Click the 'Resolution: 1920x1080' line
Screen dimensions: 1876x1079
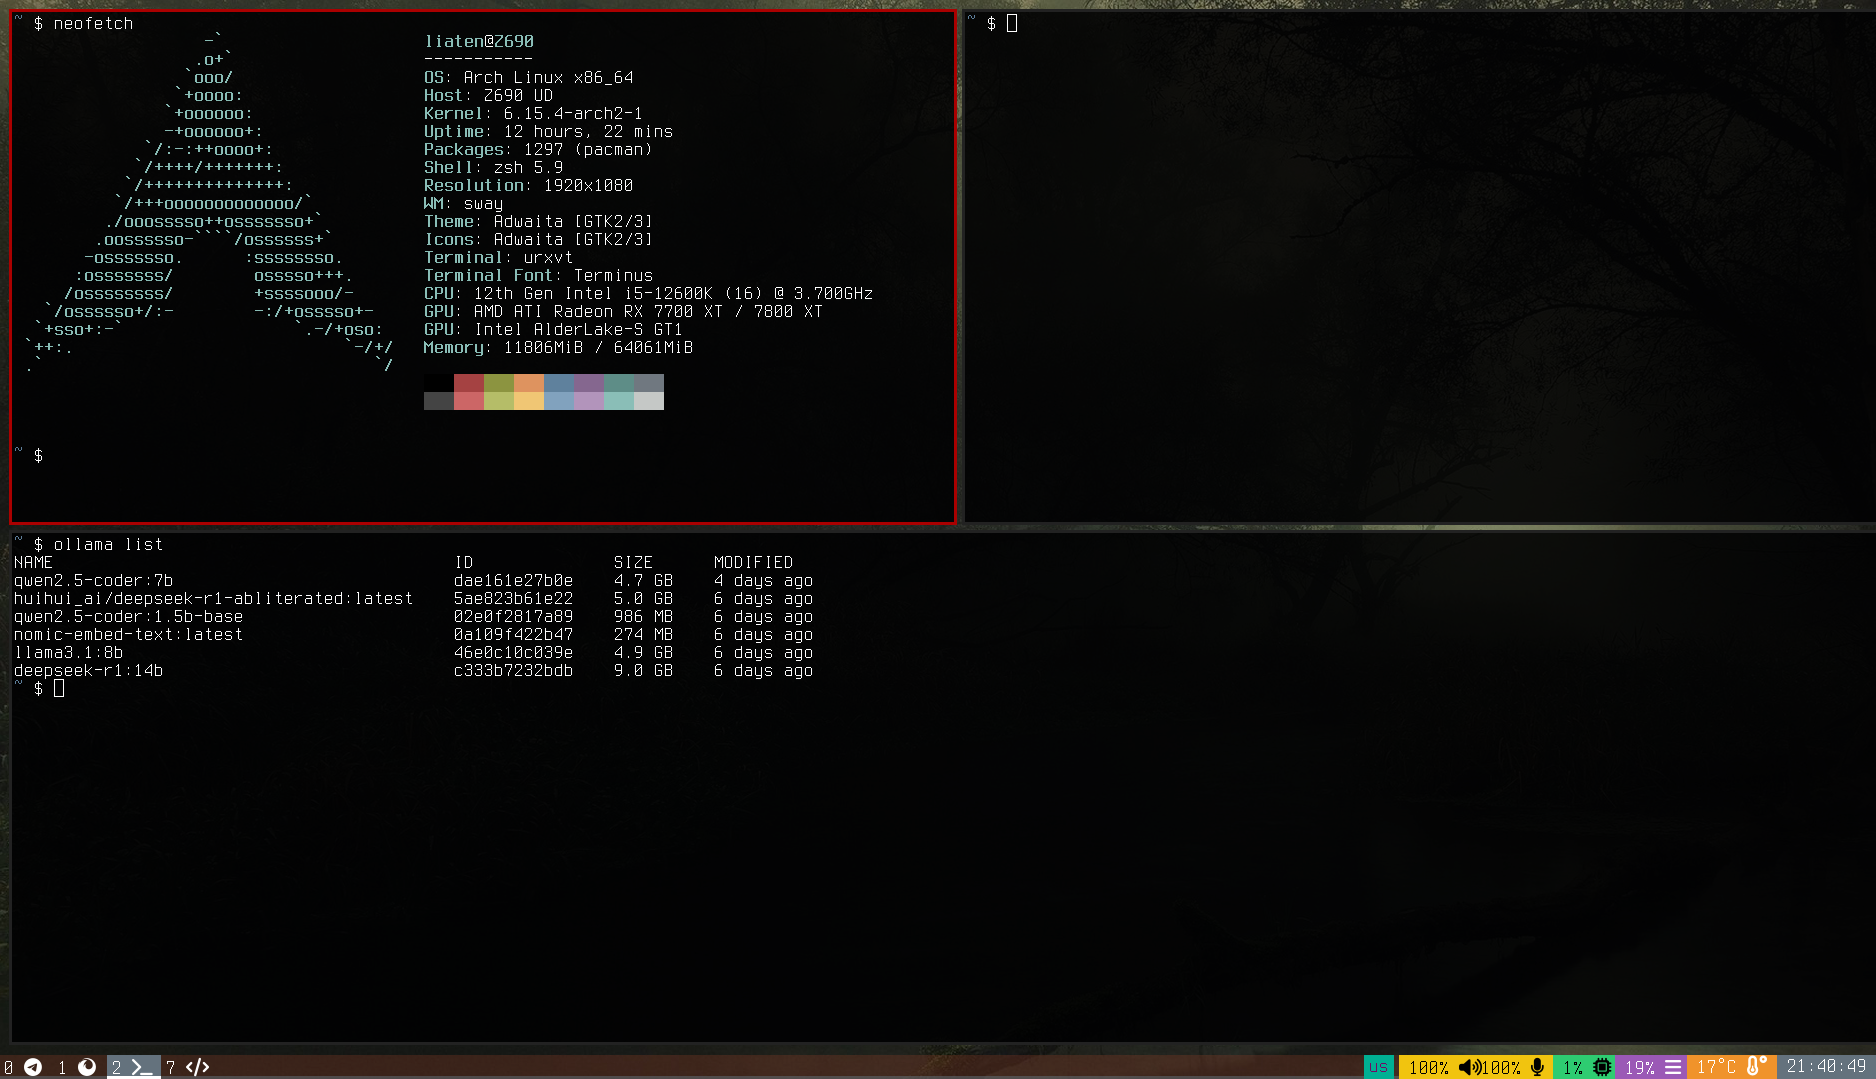click(x=529, y=185)
